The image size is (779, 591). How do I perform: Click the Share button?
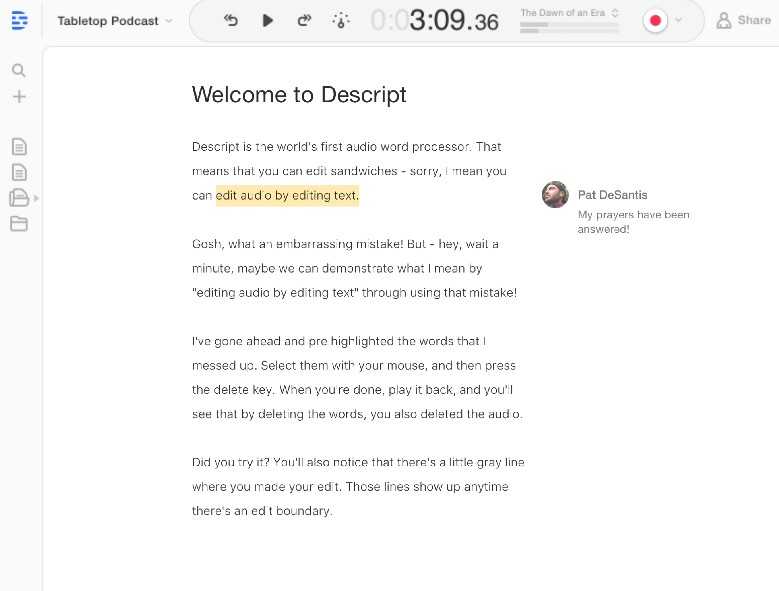[744, 20]
